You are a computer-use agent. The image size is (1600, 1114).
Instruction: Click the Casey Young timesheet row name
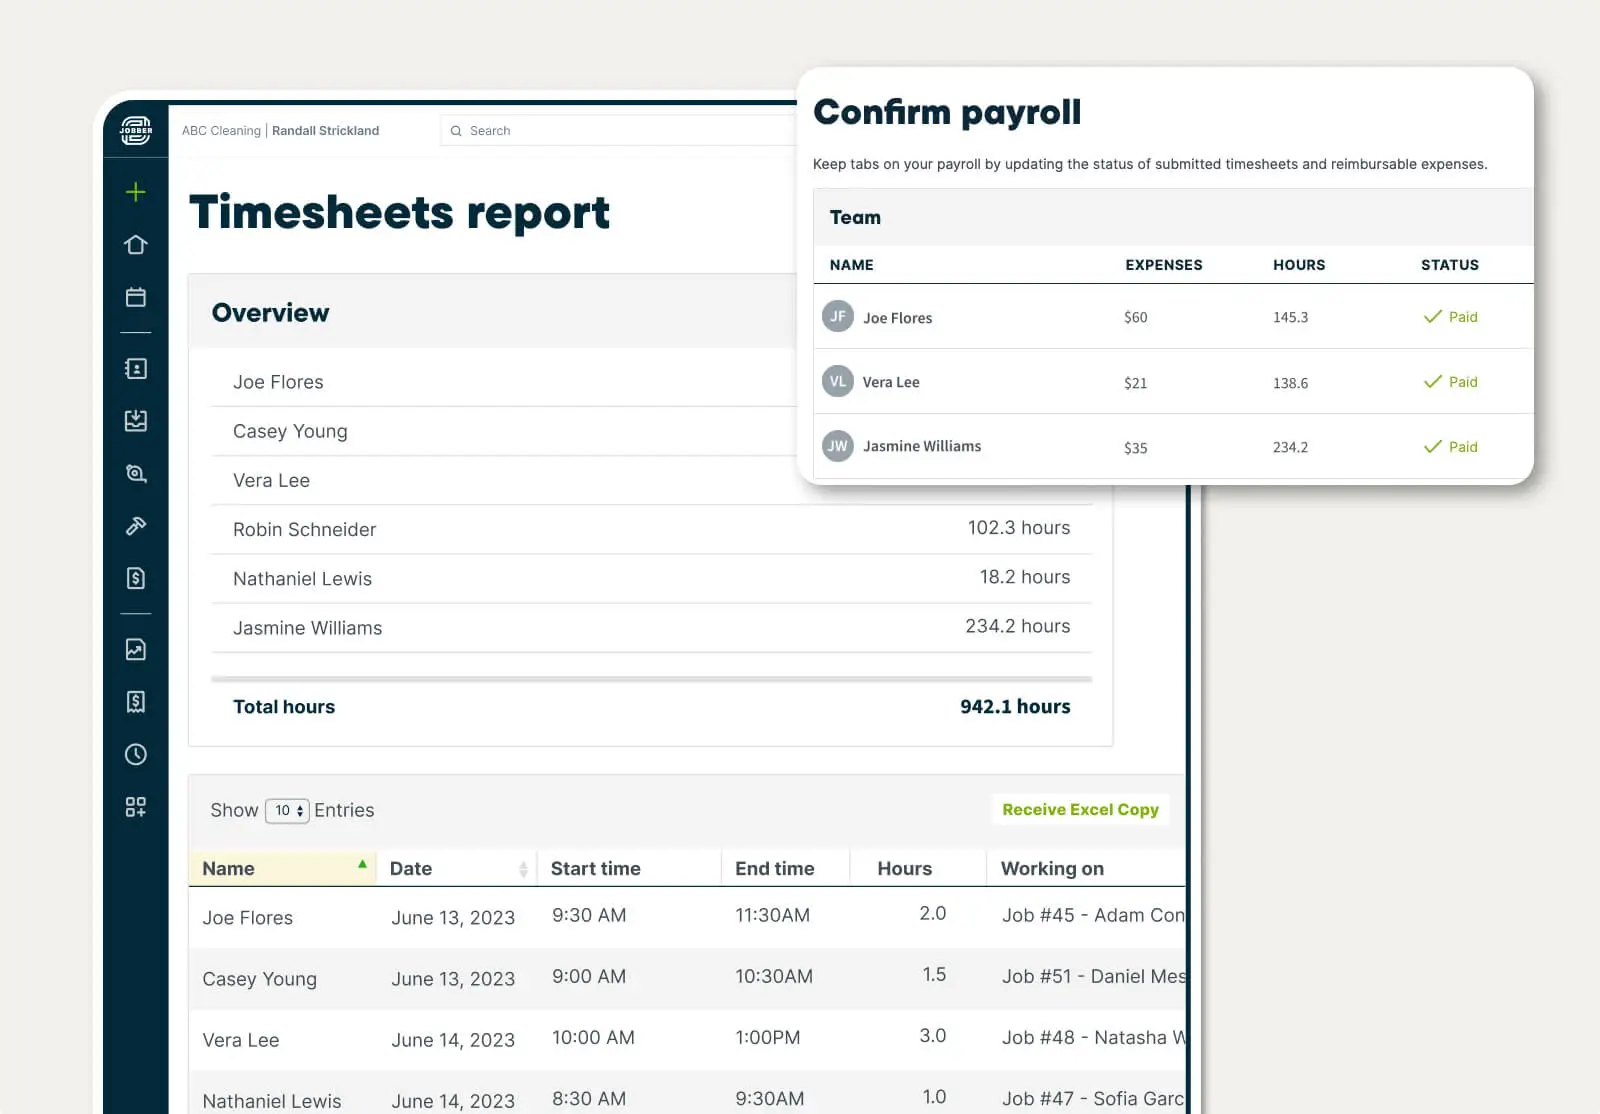259,979
